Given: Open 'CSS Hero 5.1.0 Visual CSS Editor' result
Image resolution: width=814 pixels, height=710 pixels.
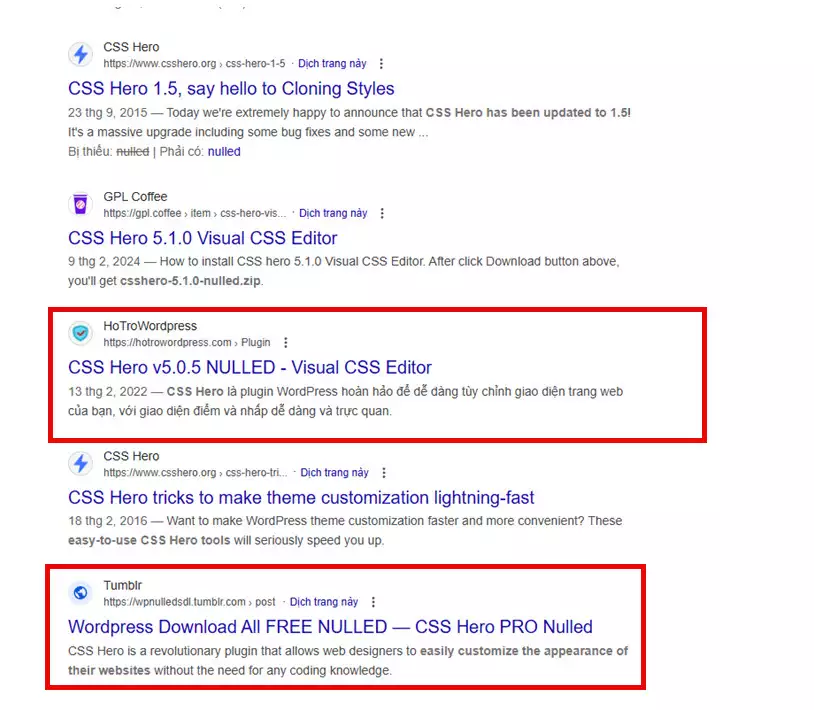Looking at the screenshot, I should coord(202,238).
